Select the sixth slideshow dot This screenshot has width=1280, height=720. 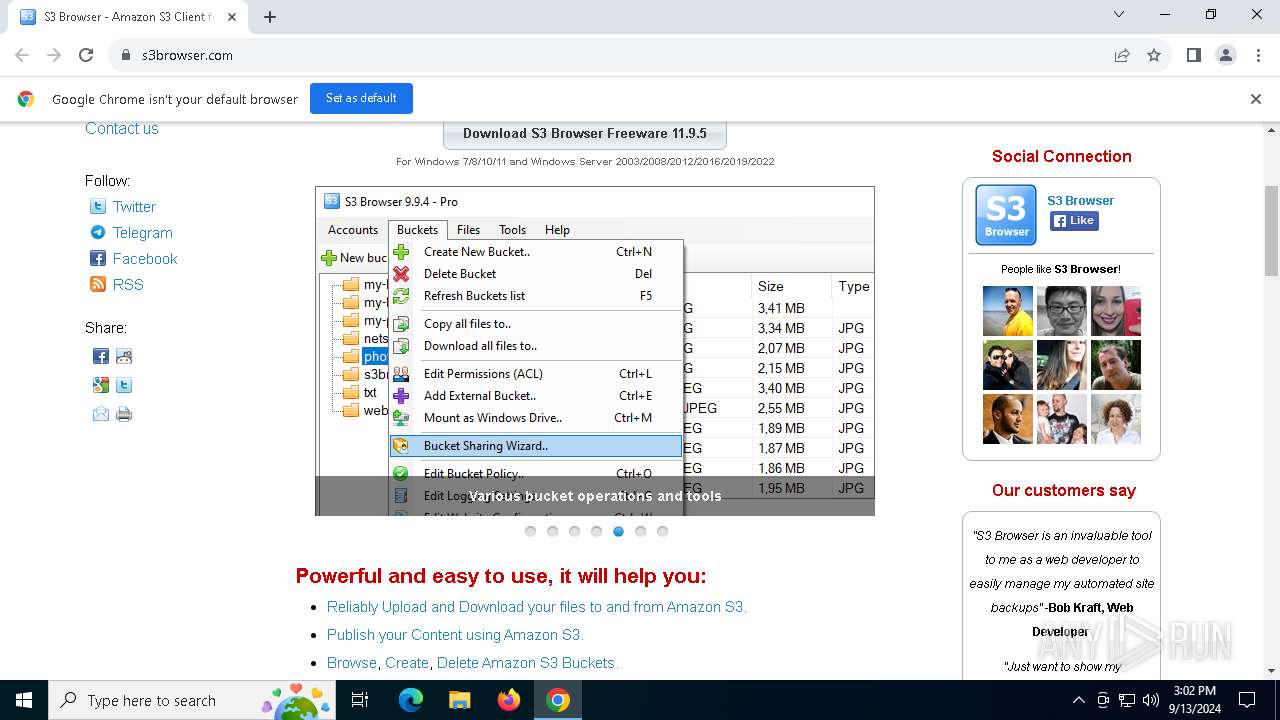[640, 531]
